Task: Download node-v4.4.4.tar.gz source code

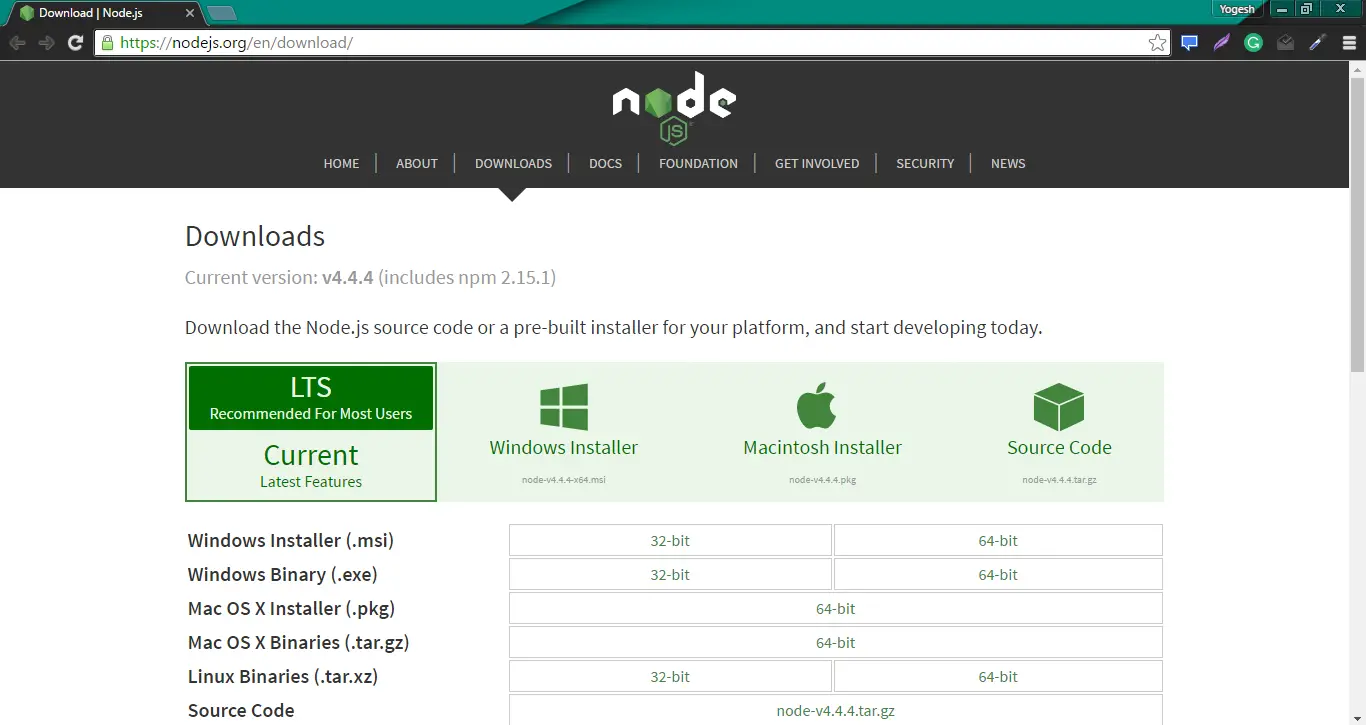Action: coord(836,710)
